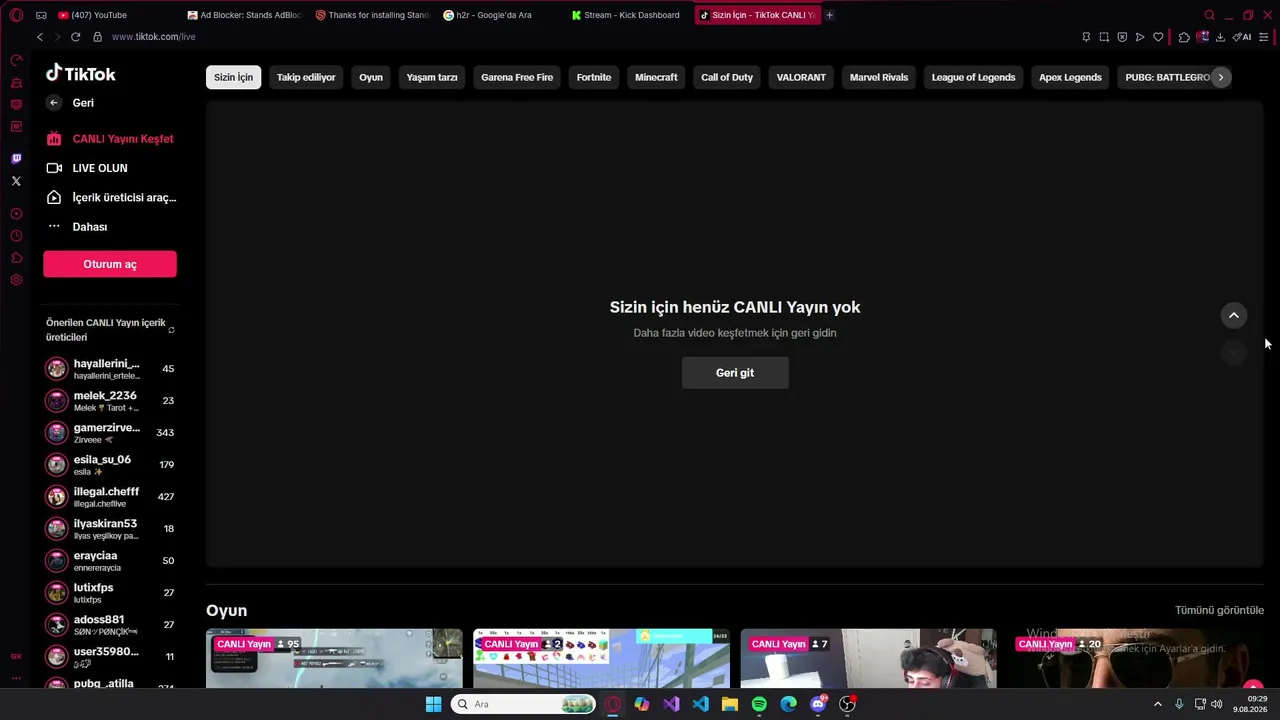Select the Oyun category chip
The image size is (1280, 720).
(371, 77)
